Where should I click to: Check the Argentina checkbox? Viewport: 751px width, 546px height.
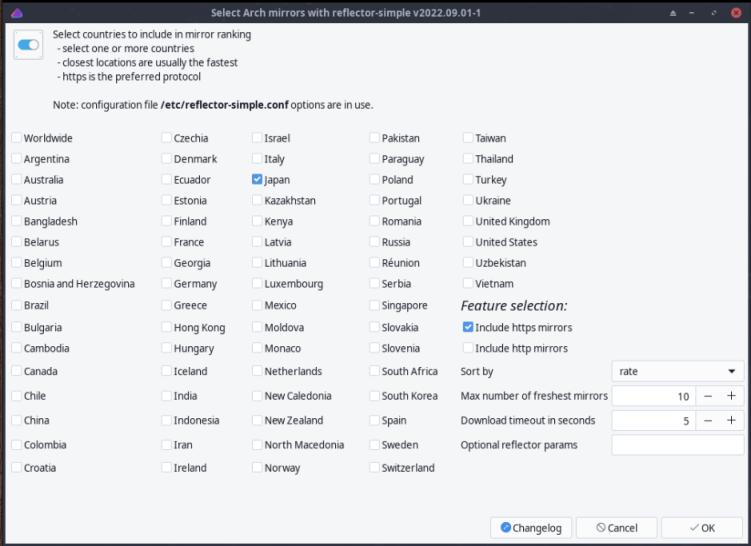point(16,159)
